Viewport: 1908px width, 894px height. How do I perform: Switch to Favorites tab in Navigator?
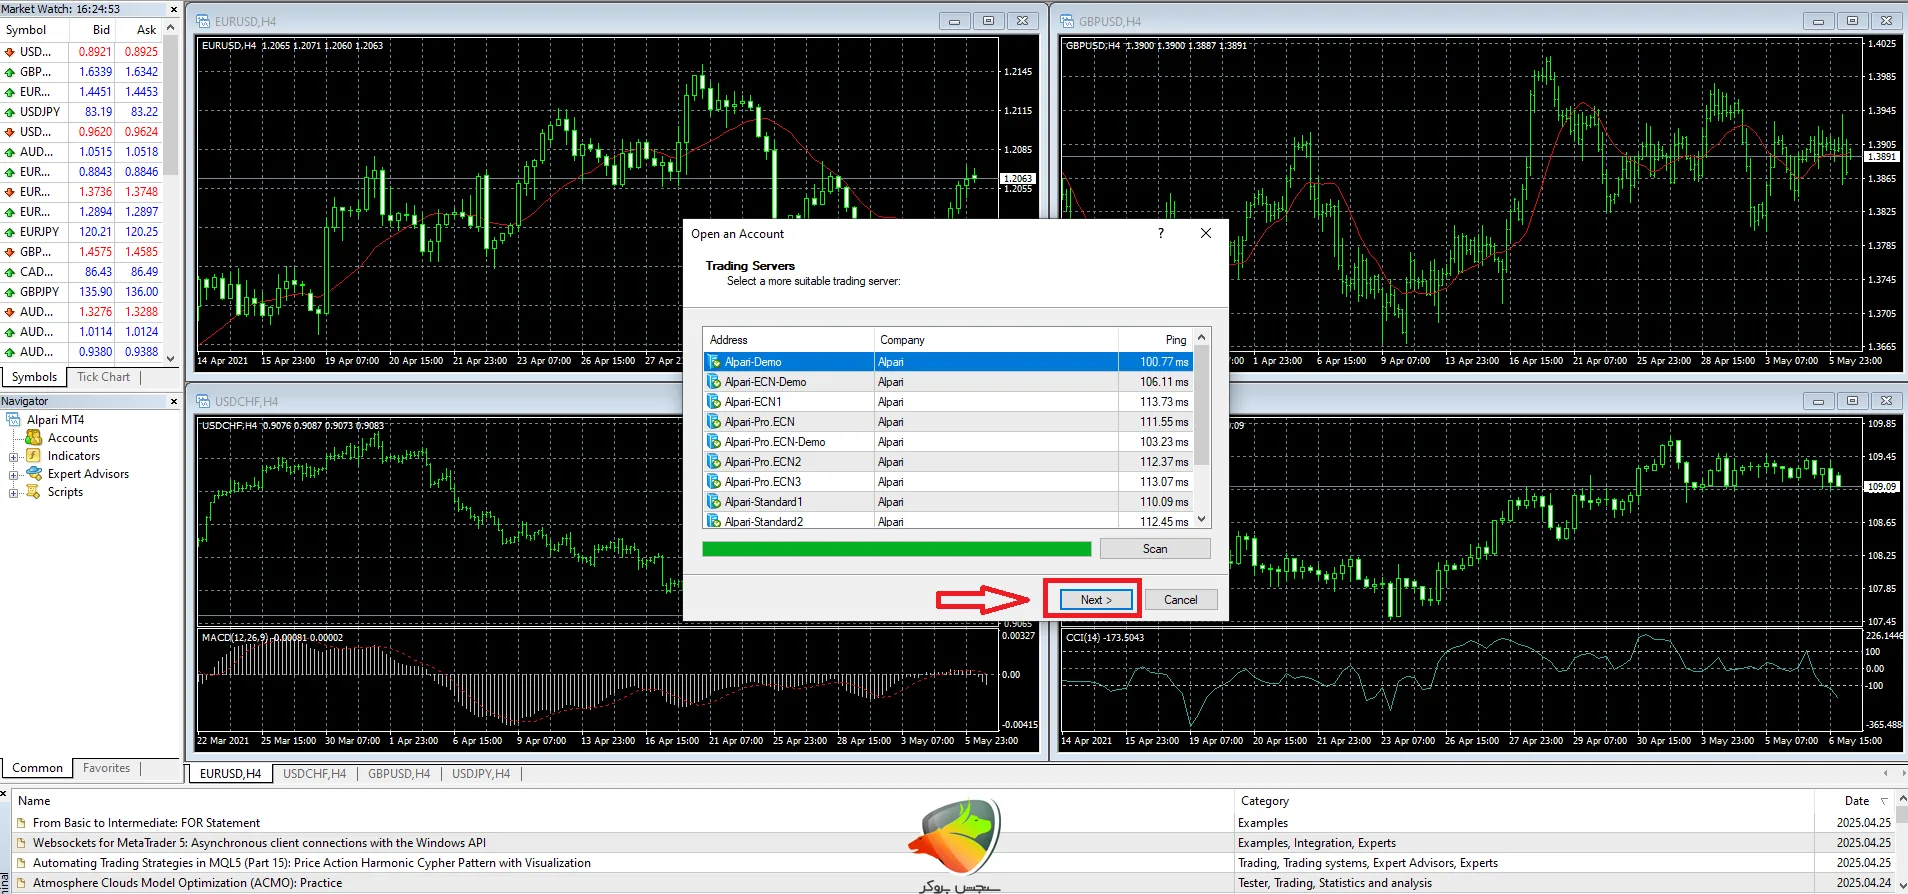point(106,768)
